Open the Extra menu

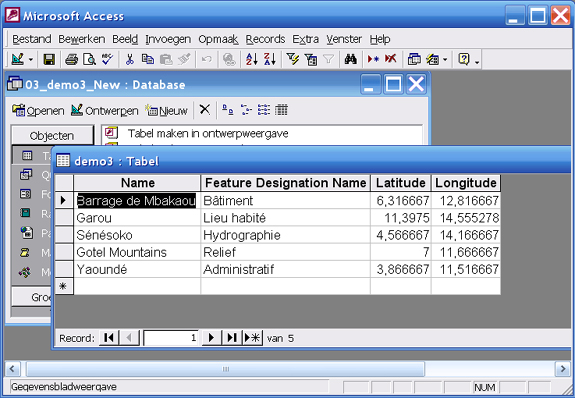pos(305,39)
